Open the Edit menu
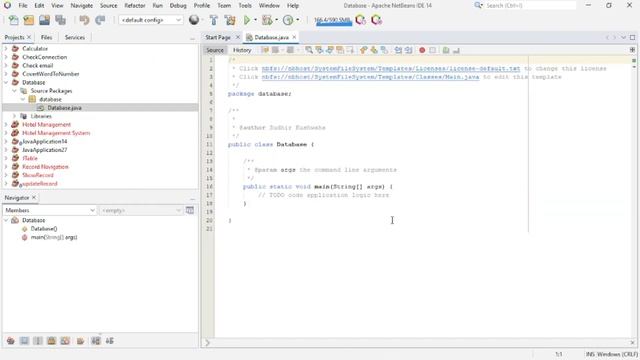Image resolution: width=640 pixels, height=360 pixels. [39, 6]
